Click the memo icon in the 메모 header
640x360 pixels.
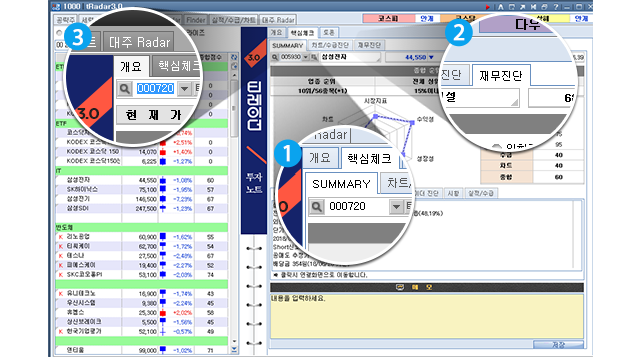pos(400,287)
